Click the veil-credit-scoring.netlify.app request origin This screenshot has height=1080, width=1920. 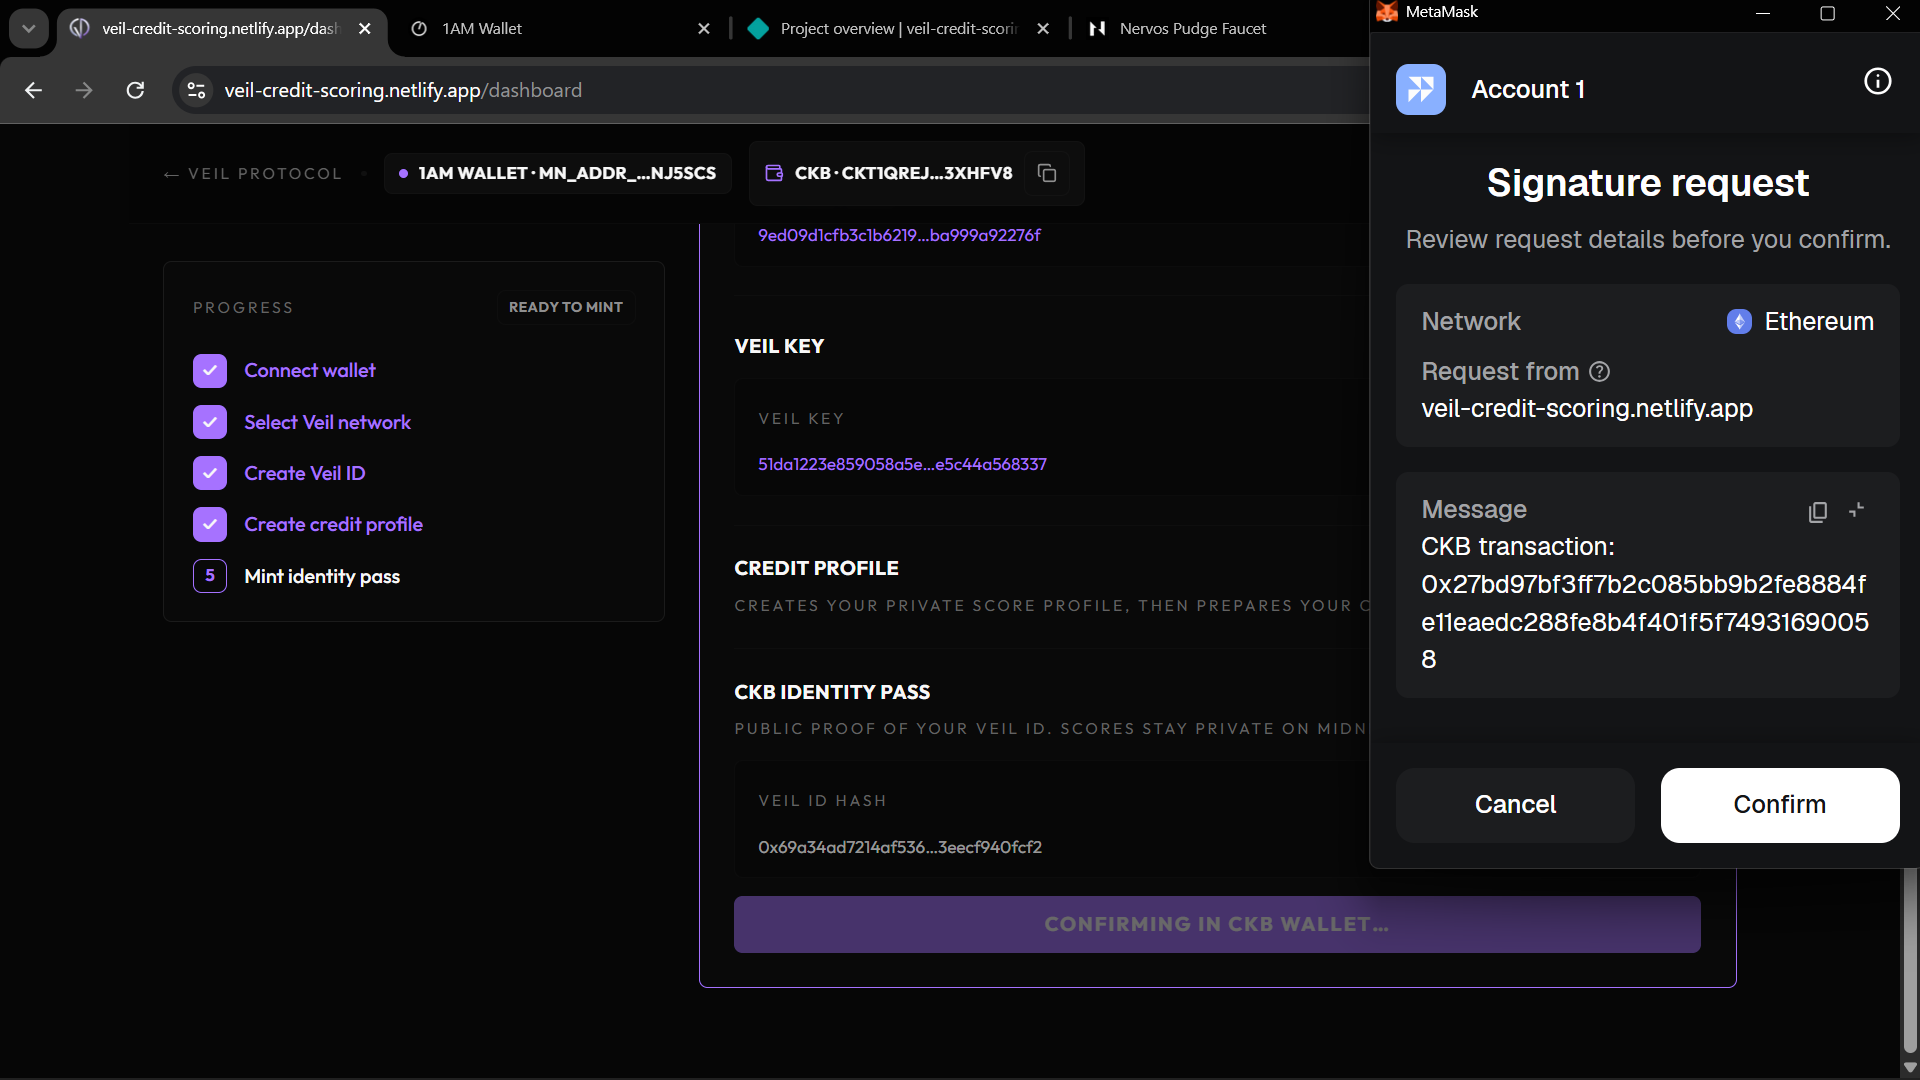point(1587,409)
